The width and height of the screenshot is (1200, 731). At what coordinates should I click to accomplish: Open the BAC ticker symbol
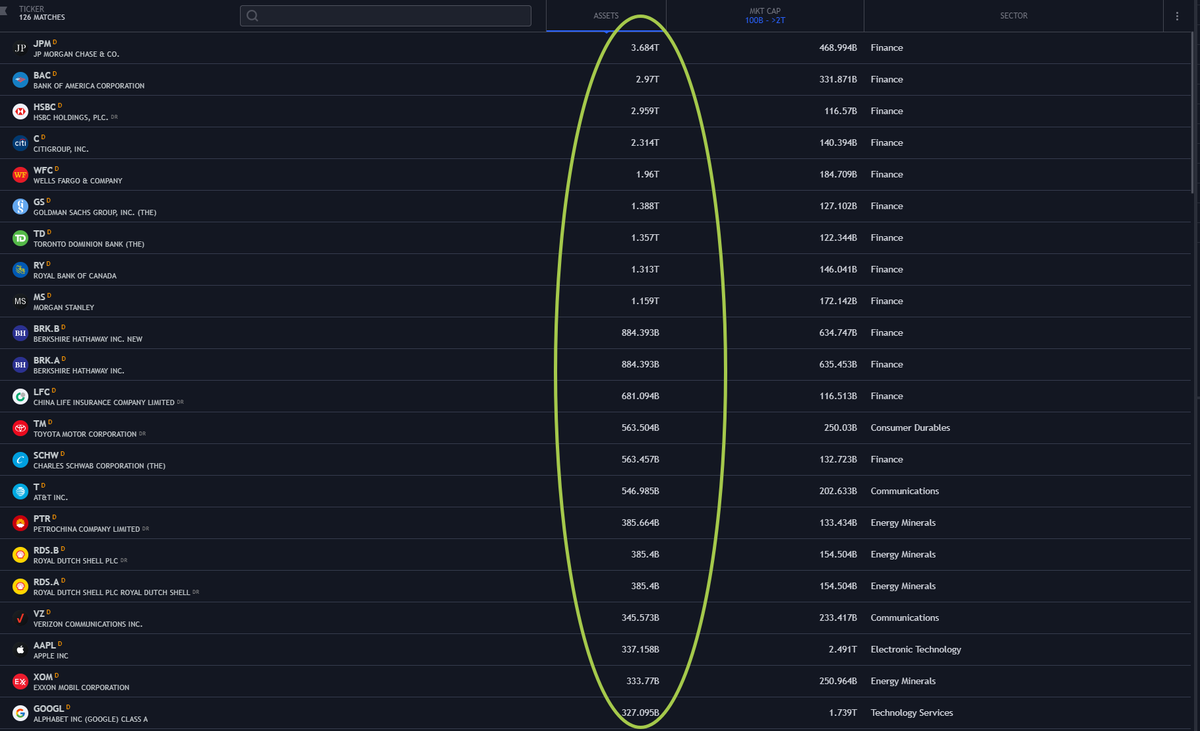(x=41, y=75)
